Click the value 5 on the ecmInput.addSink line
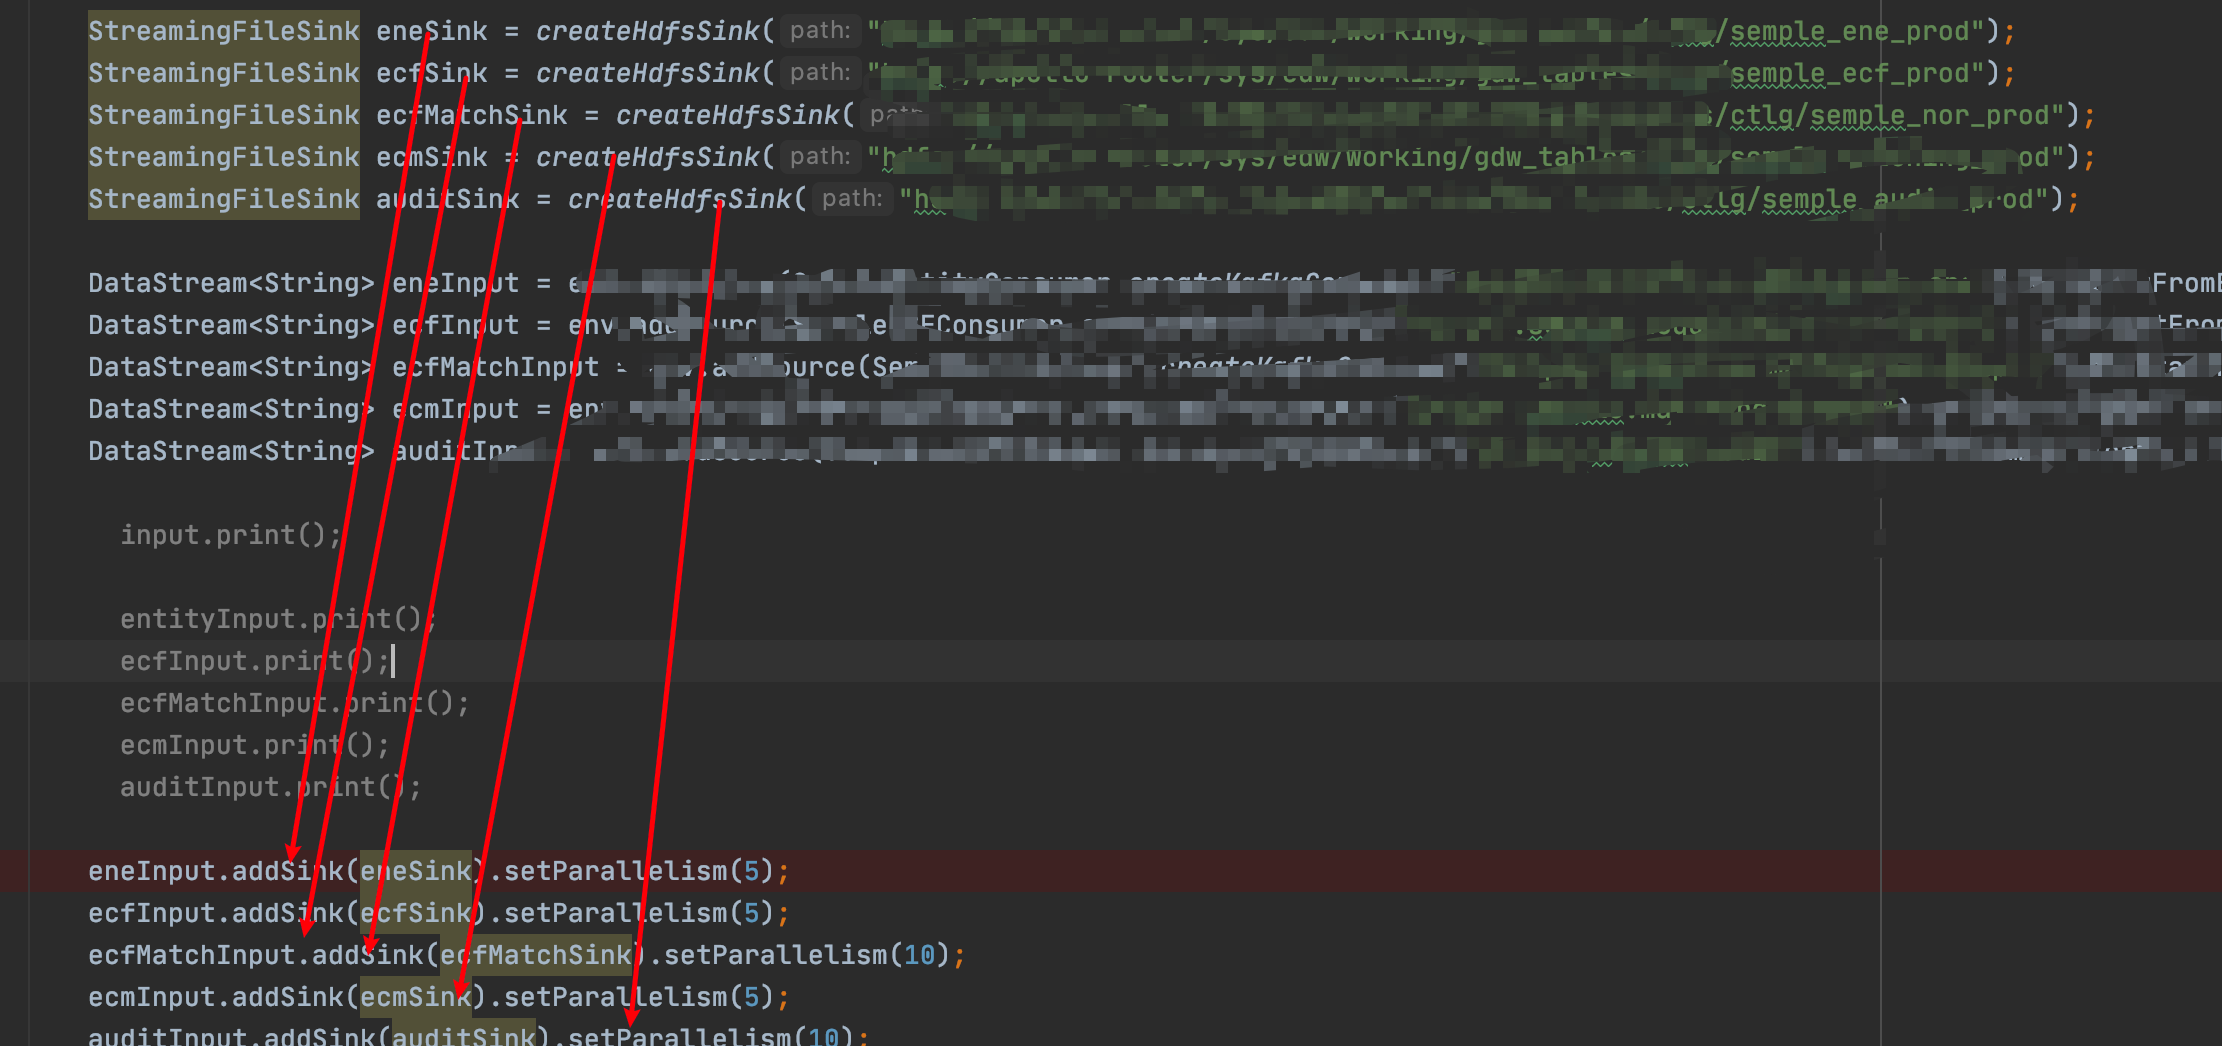This screenshot has height=1046, width=2222. click(752, 997)
